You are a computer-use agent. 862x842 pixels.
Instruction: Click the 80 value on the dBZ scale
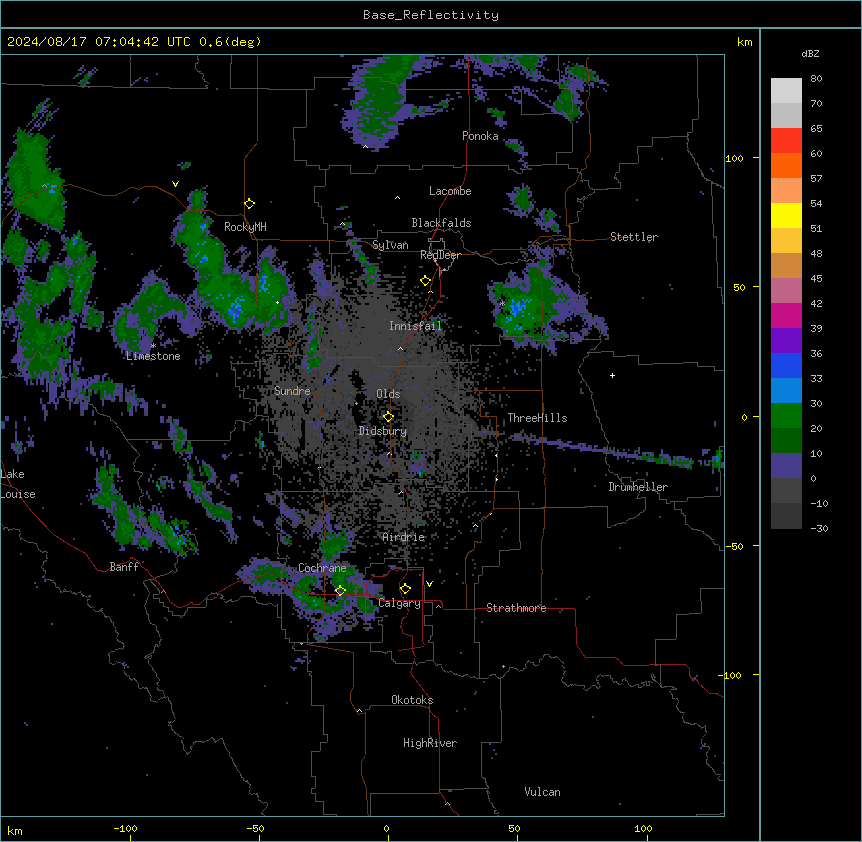(816, 79)
